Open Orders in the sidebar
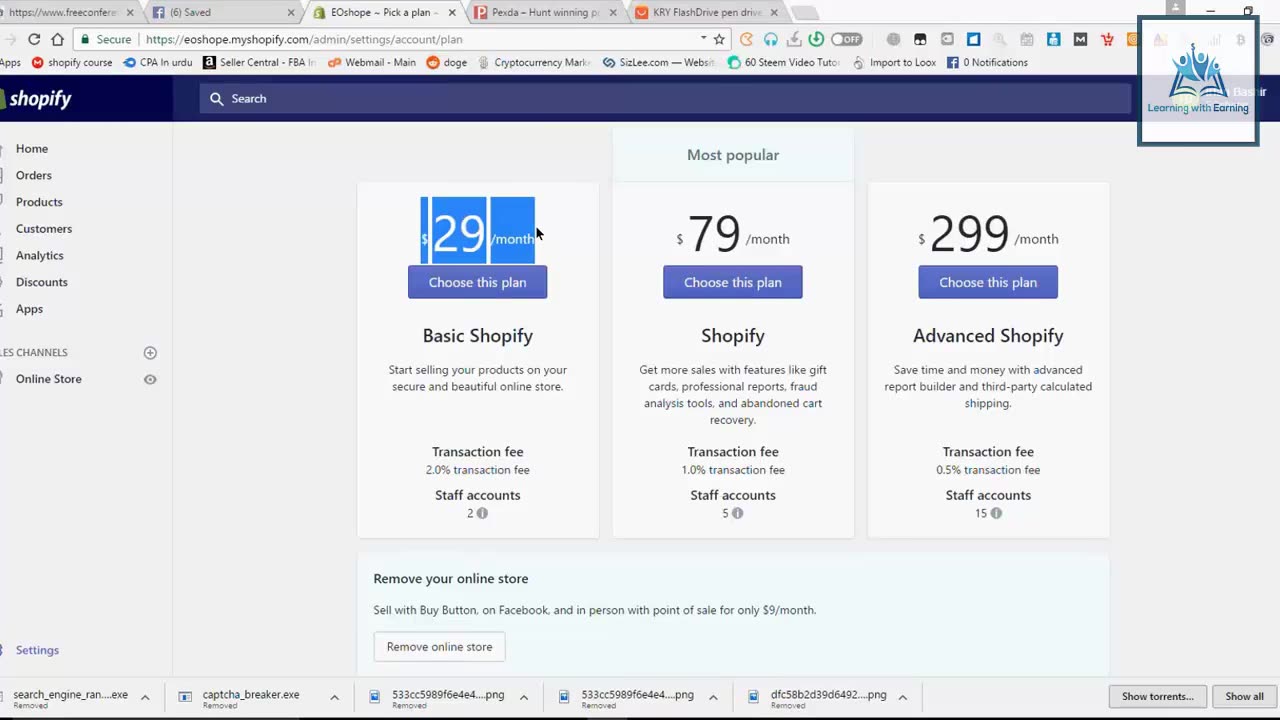The height and width of the screenshot is (720, 1280). [34, 175]
